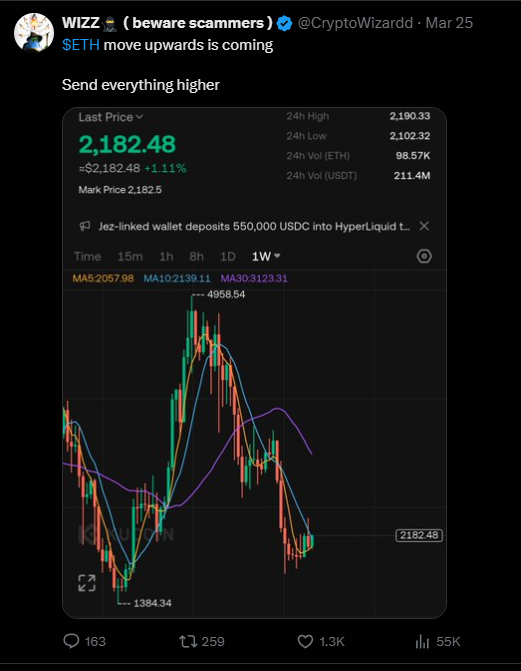This screenshot has width=521, height=671.
Task: Click the 163 replies count
Action: point(95,641)
